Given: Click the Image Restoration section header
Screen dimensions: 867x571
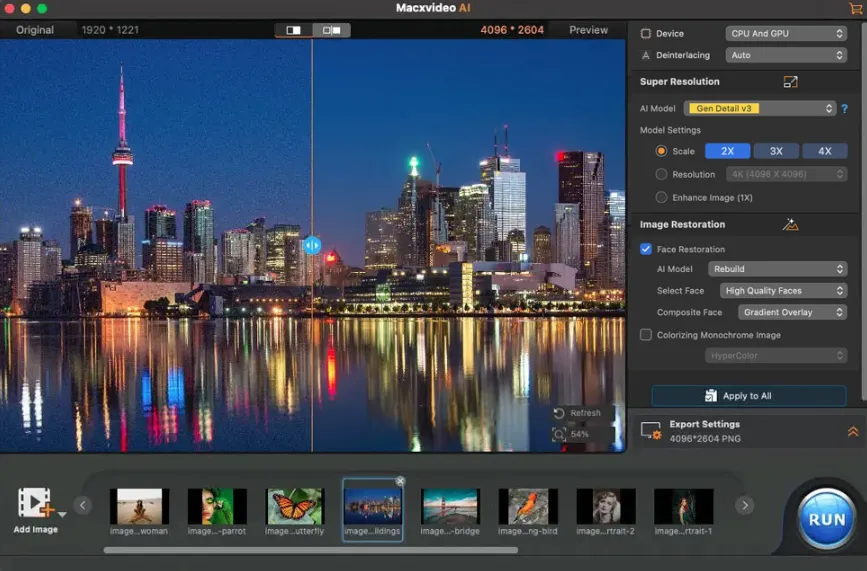Looking at the screenshot, I should (682, 224).
